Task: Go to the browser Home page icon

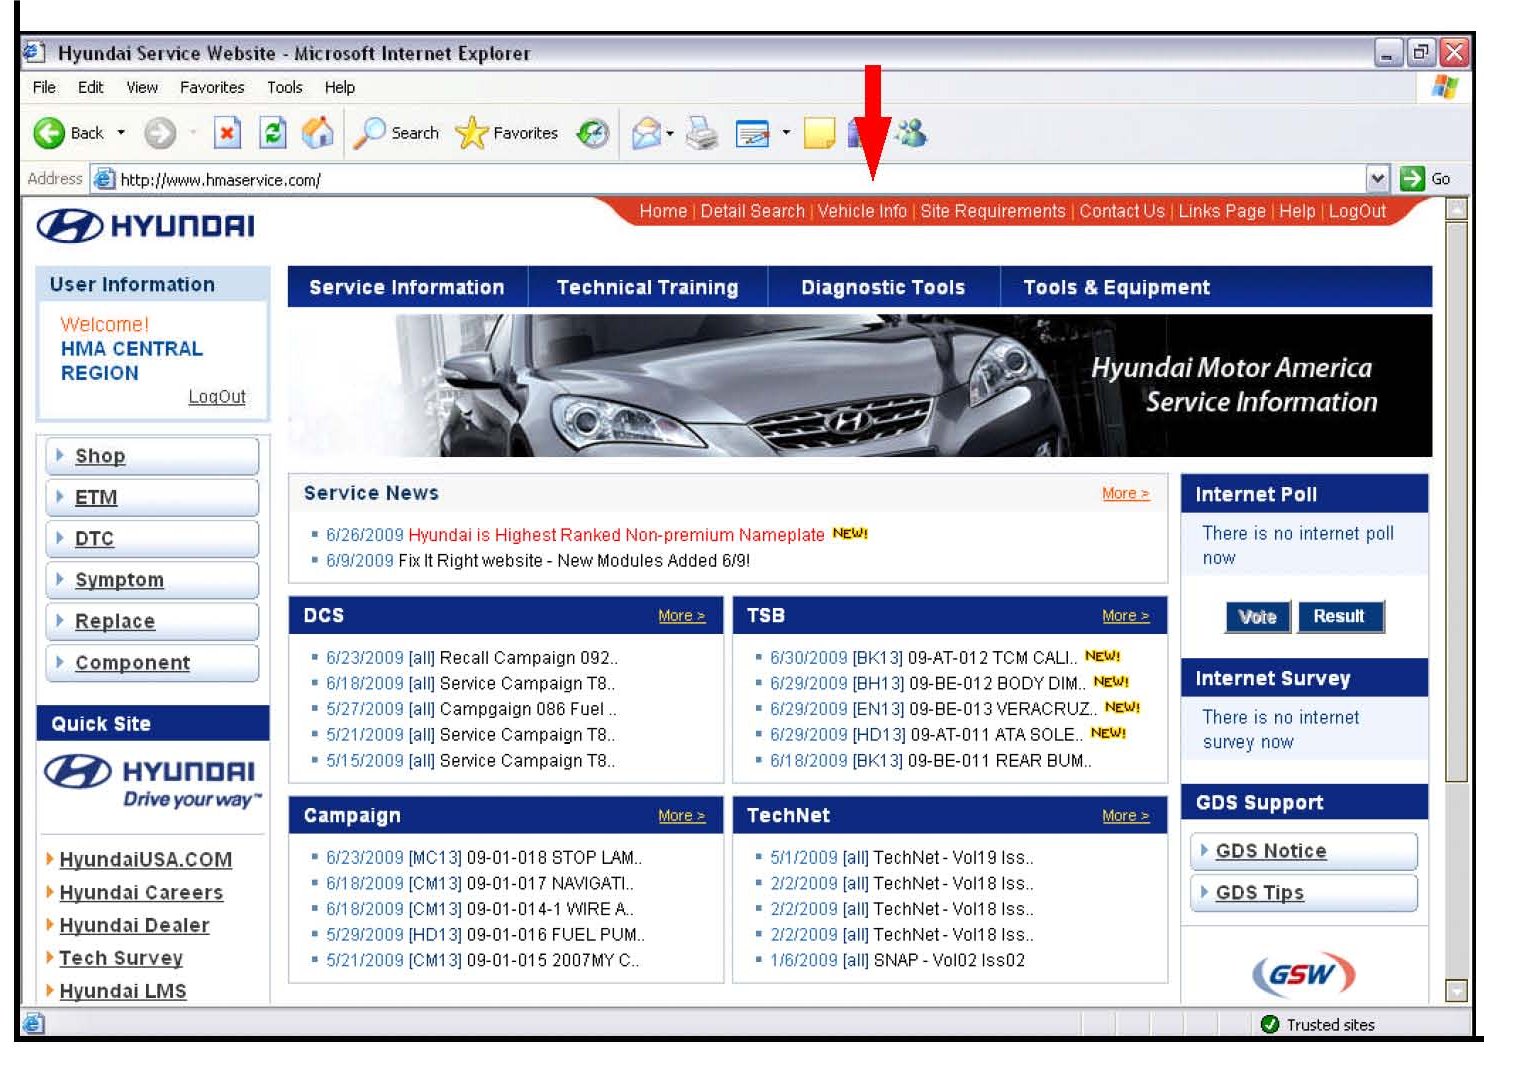Action: pos(317,133)
